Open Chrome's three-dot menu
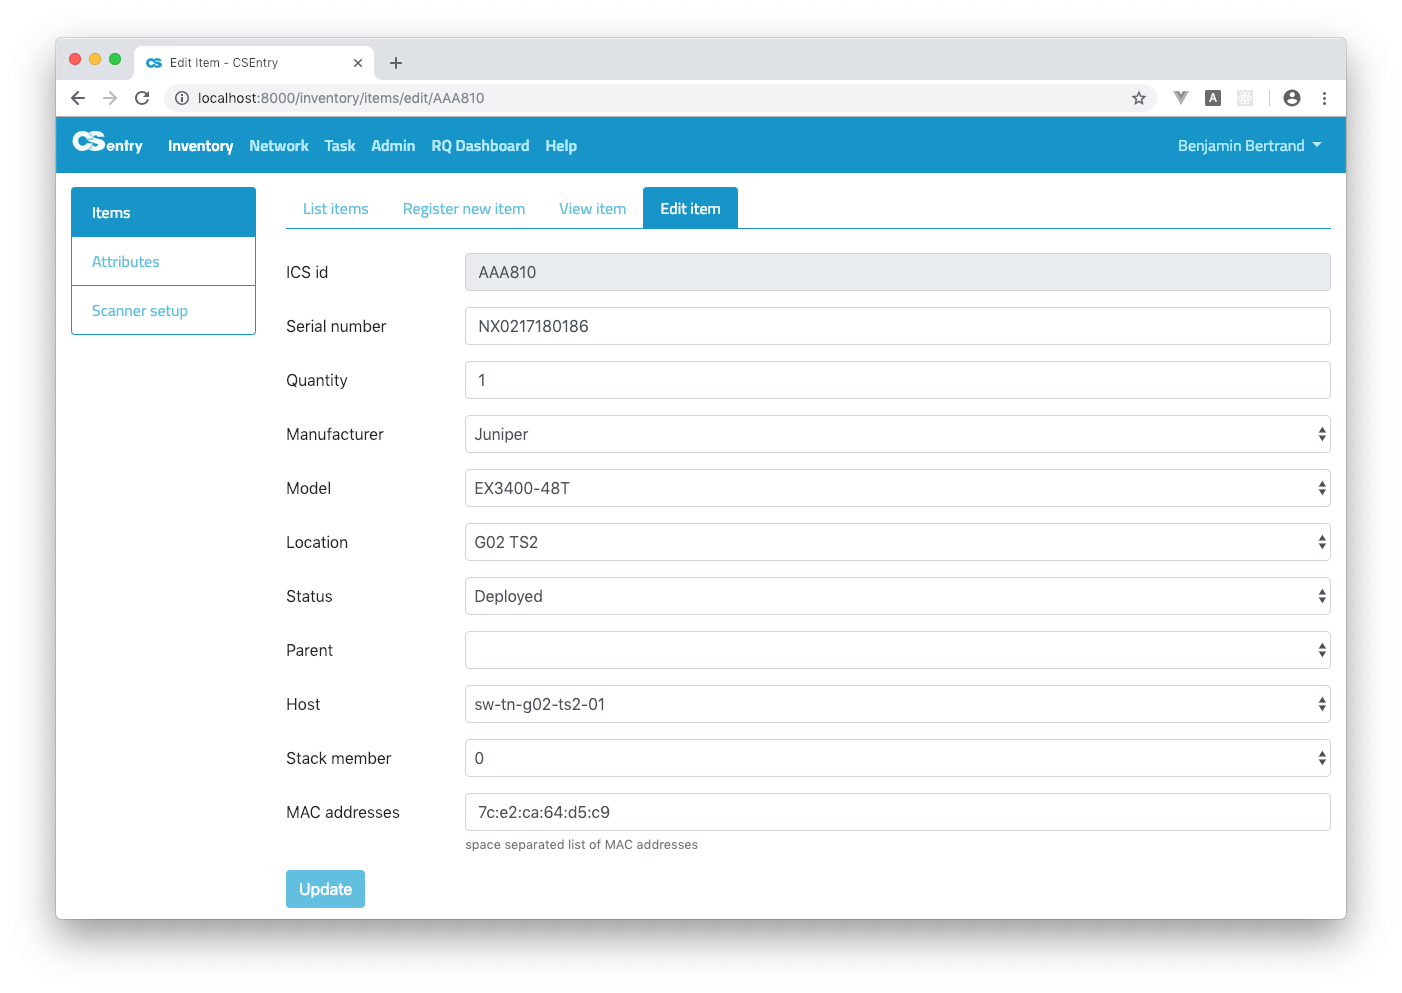 click(1324, 98)
